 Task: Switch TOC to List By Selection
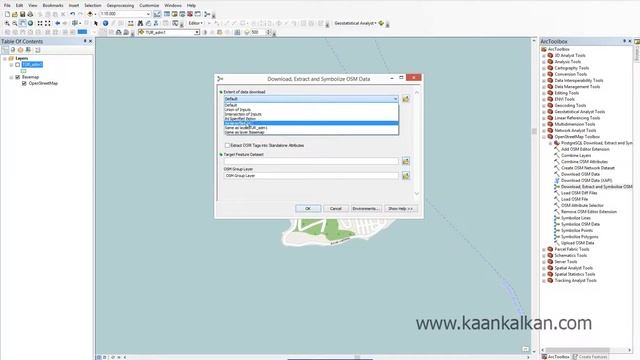tap(28, 50)
